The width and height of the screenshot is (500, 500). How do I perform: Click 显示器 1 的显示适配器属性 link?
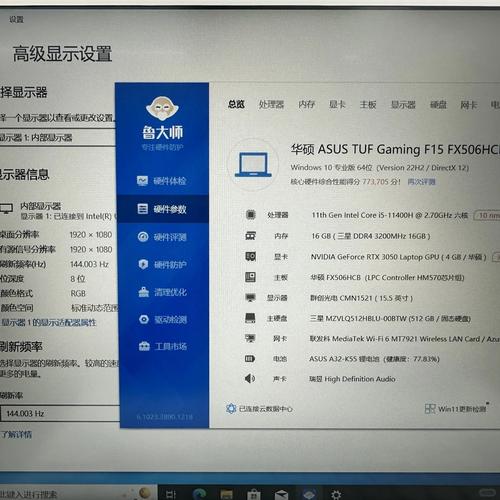coord(49,322)
